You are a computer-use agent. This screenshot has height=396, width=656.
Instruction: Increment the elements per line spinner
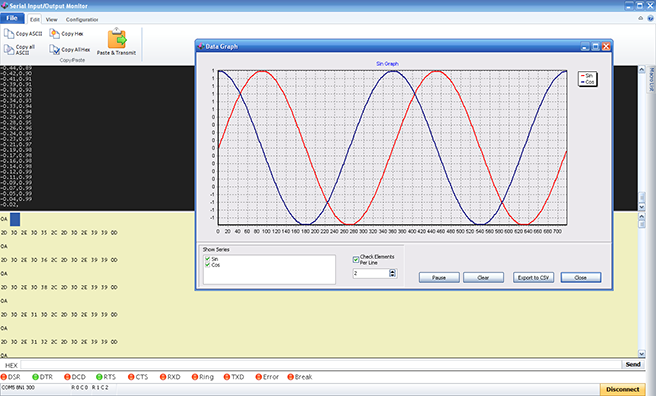click(x=392, y=271)
